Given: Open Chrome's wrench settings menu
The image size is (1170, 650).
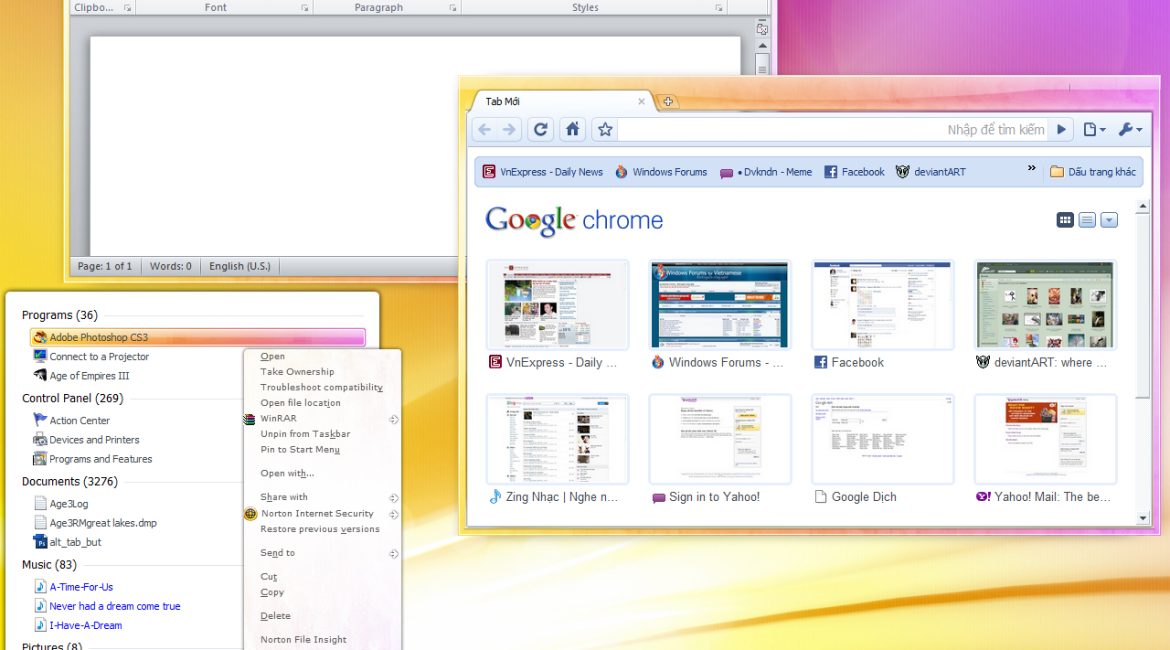Looking at the screenshot, I should [x=1130, y=130].
